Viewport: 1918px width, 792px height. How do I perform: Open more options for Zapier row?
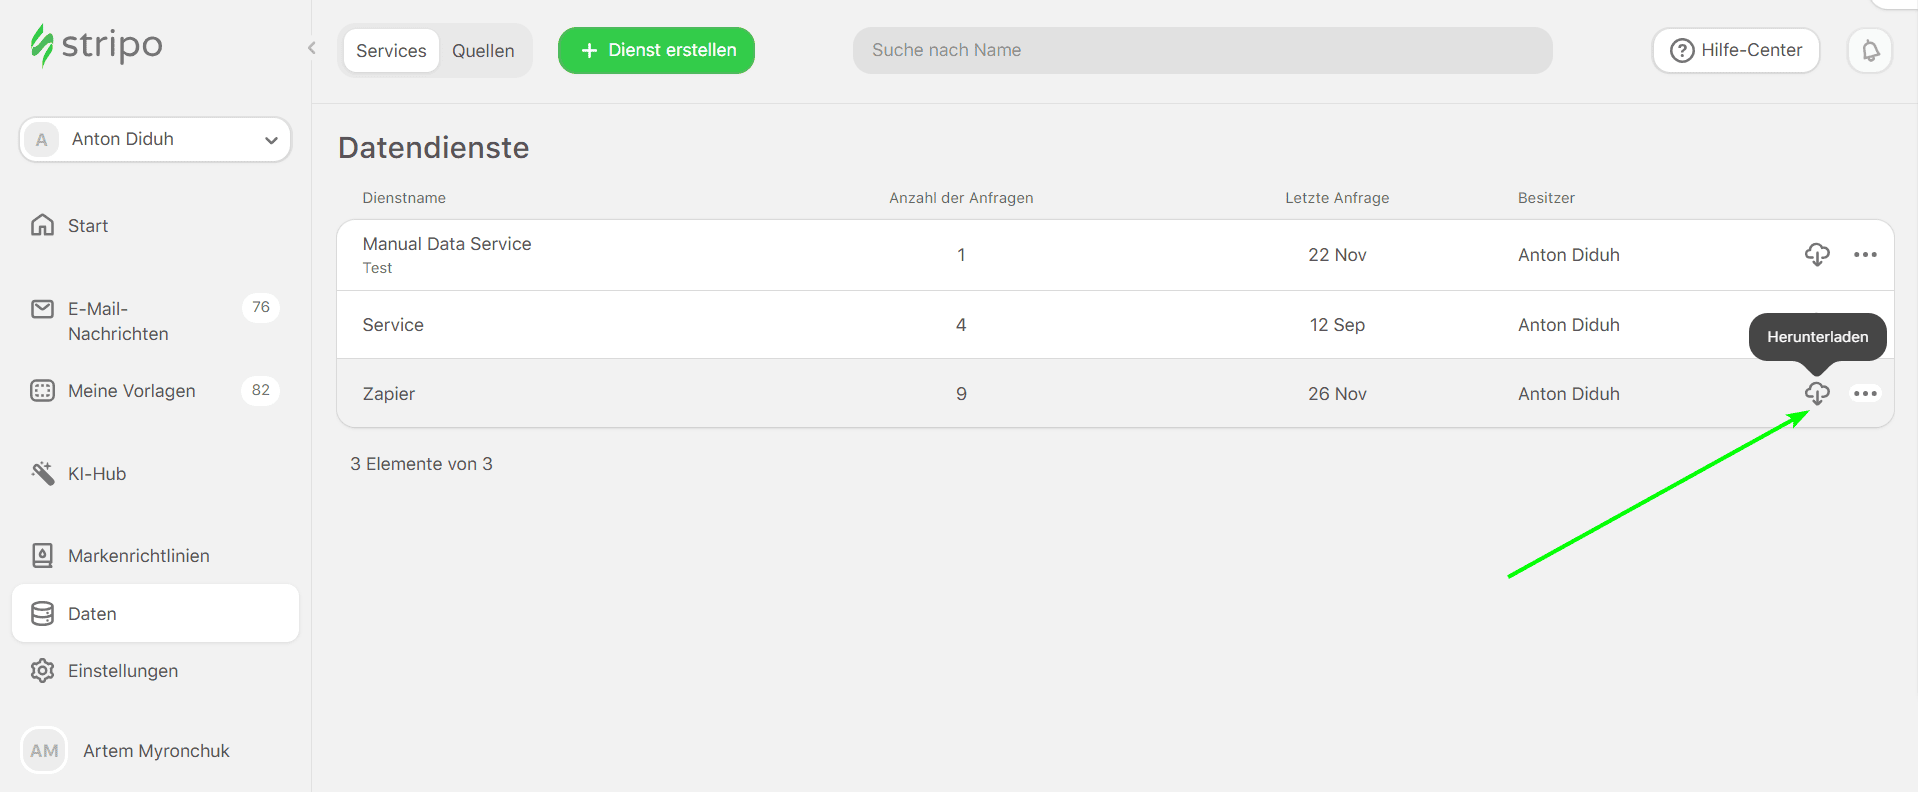(1865, 393)
